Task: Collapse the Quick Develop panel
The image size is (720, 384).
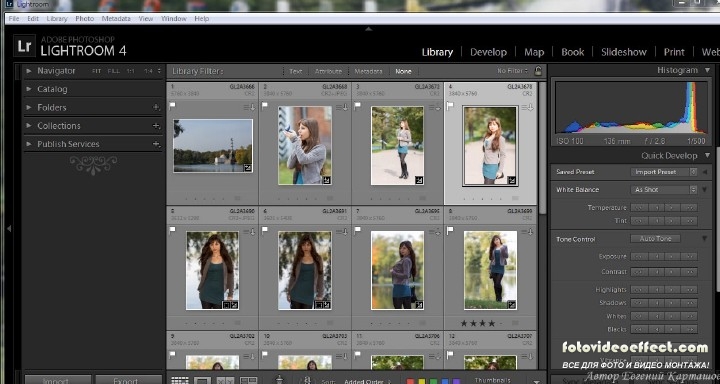Action: coord(707,156)
